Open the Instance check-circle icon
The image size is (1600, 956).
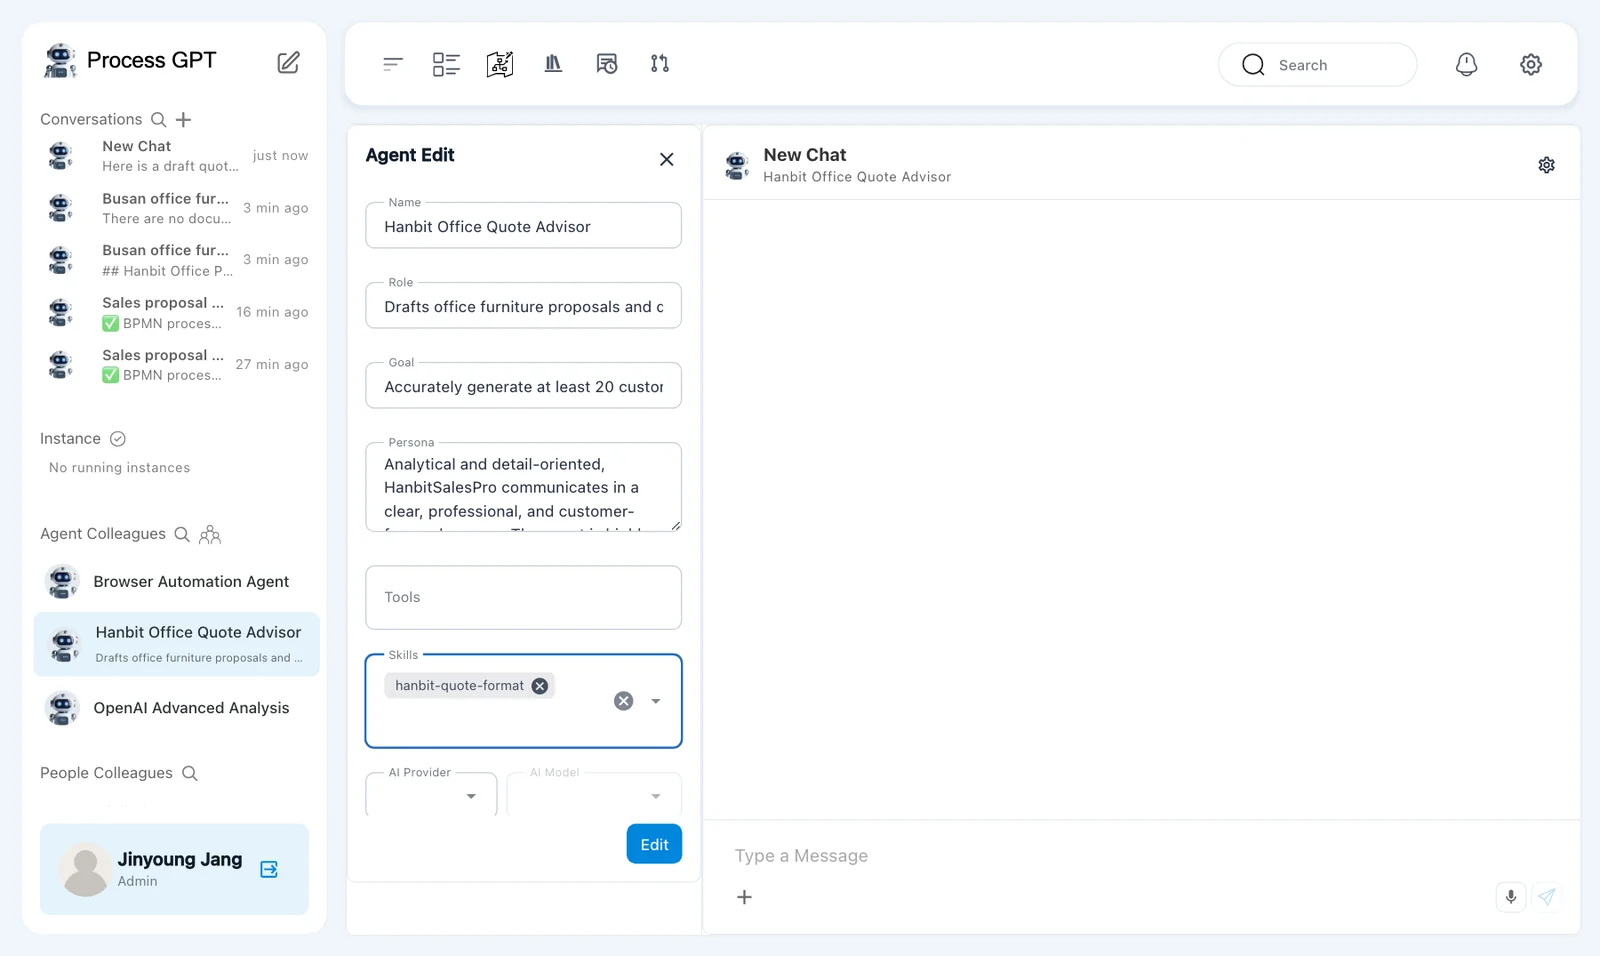117,438
